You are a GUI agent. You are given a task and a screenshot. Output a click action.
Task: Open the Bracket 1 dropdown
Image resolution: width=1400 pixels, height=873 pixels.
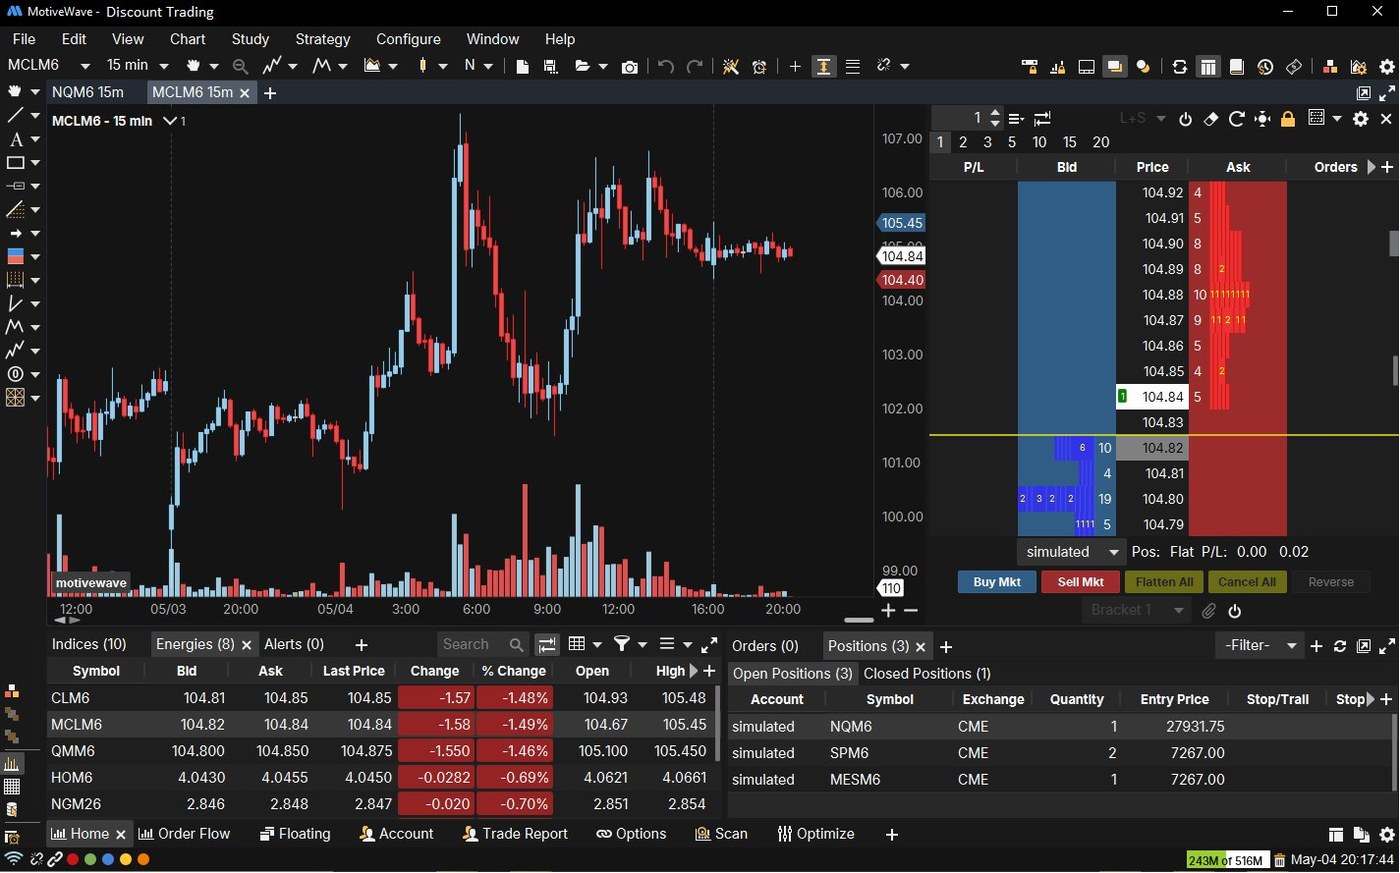[x=1134, y=610]
